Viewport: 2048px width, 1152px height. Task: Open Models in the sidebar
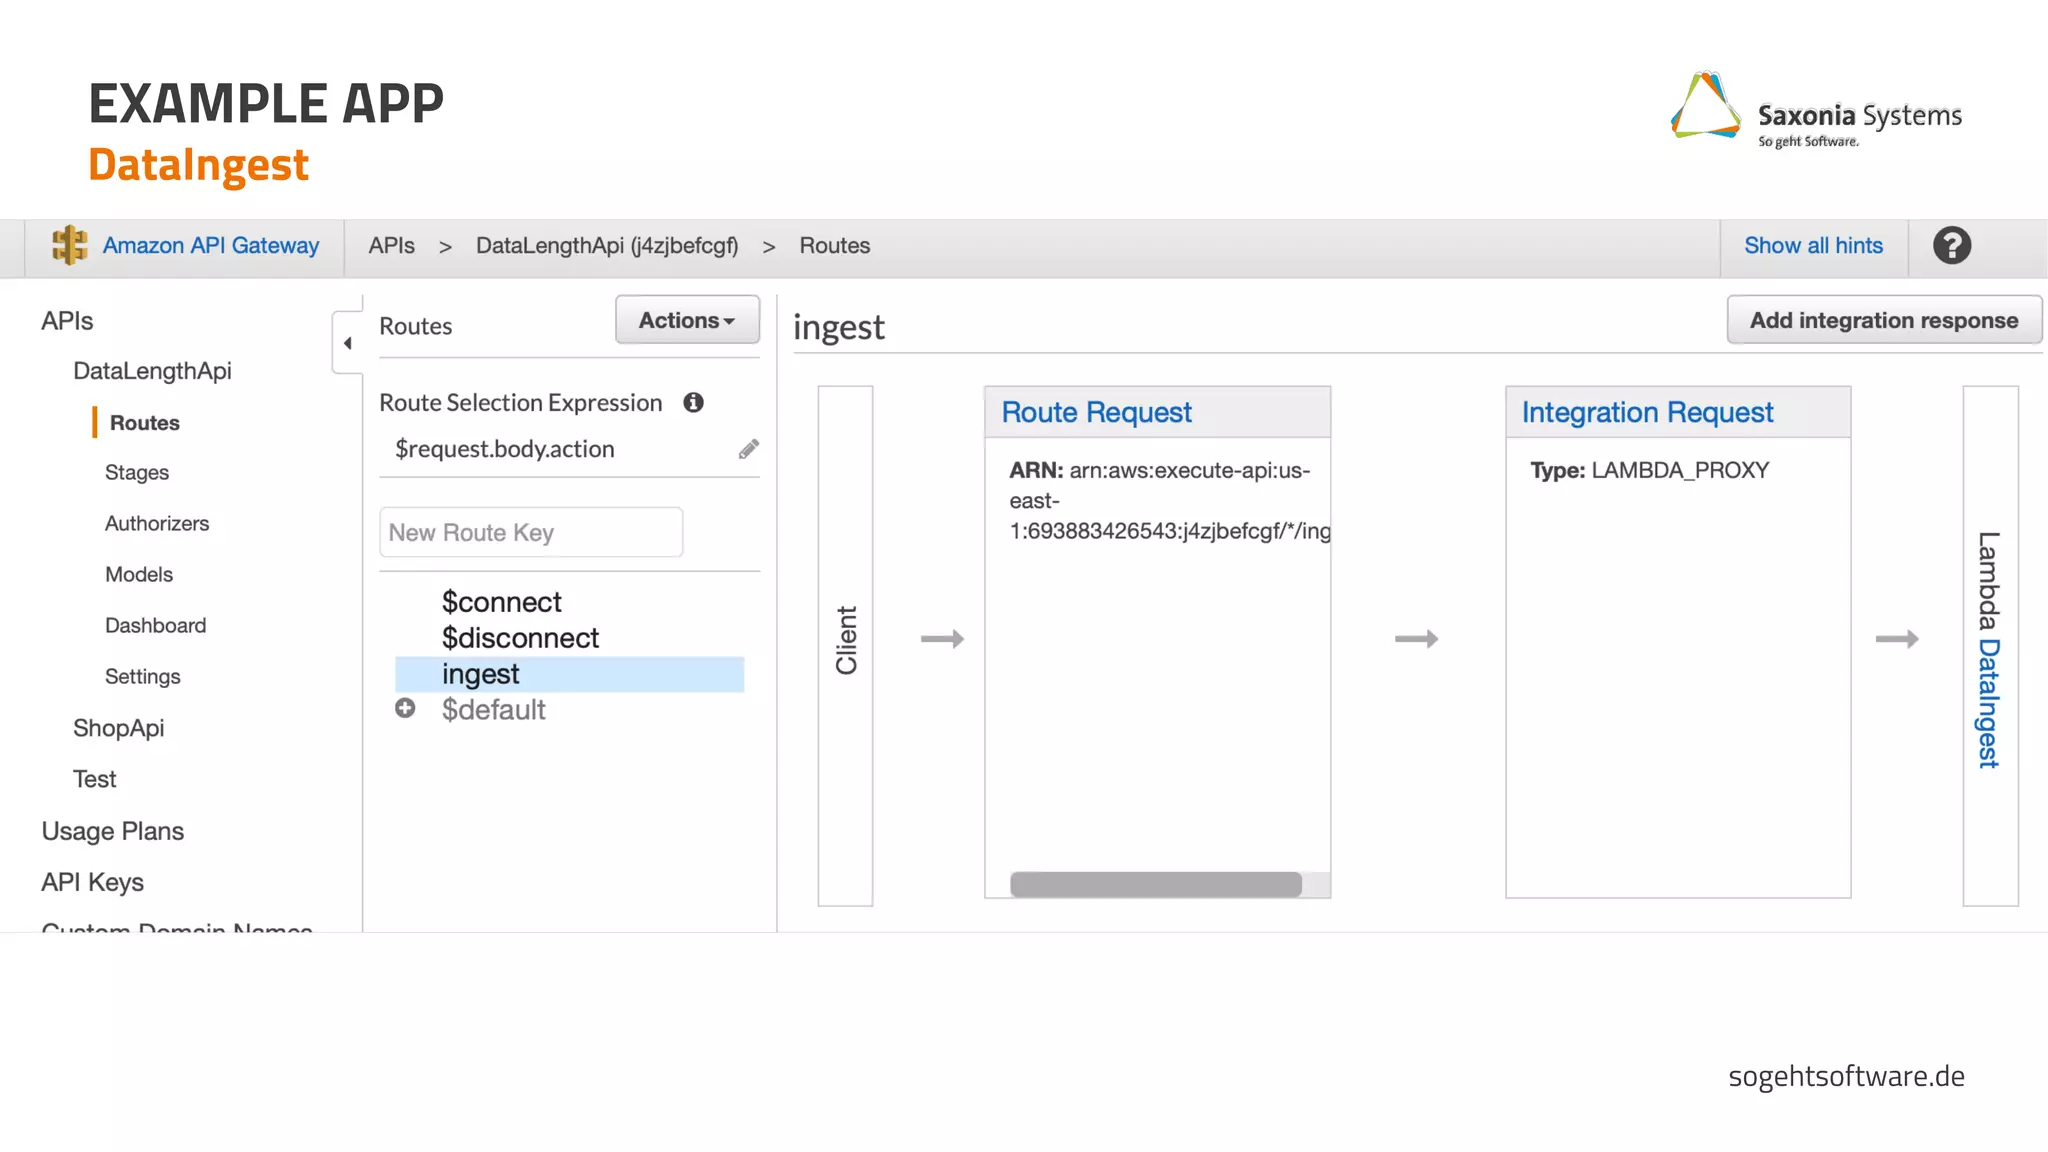pos(139,574)
